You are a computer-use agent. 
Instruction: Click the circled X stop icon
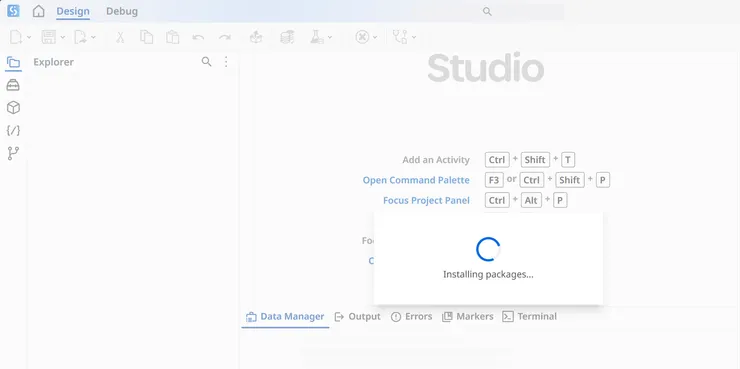pos(362,37)
